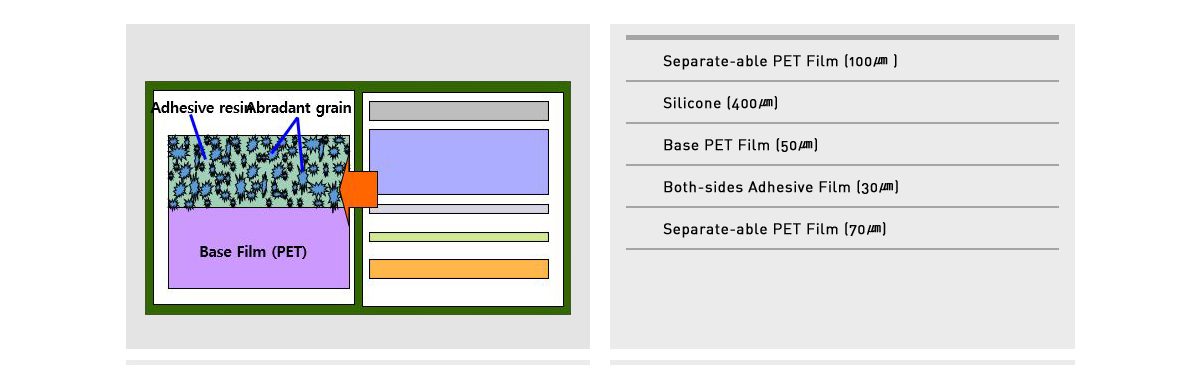Click the Base Film (PET) text label
Screen dimensions: 1200x371
click(254, 252)
